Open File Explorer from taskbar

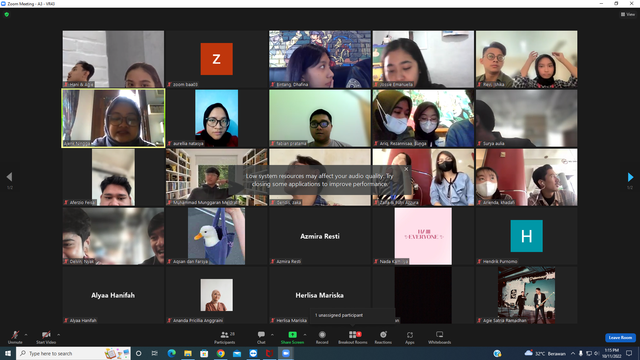click(x=188, y=353)
